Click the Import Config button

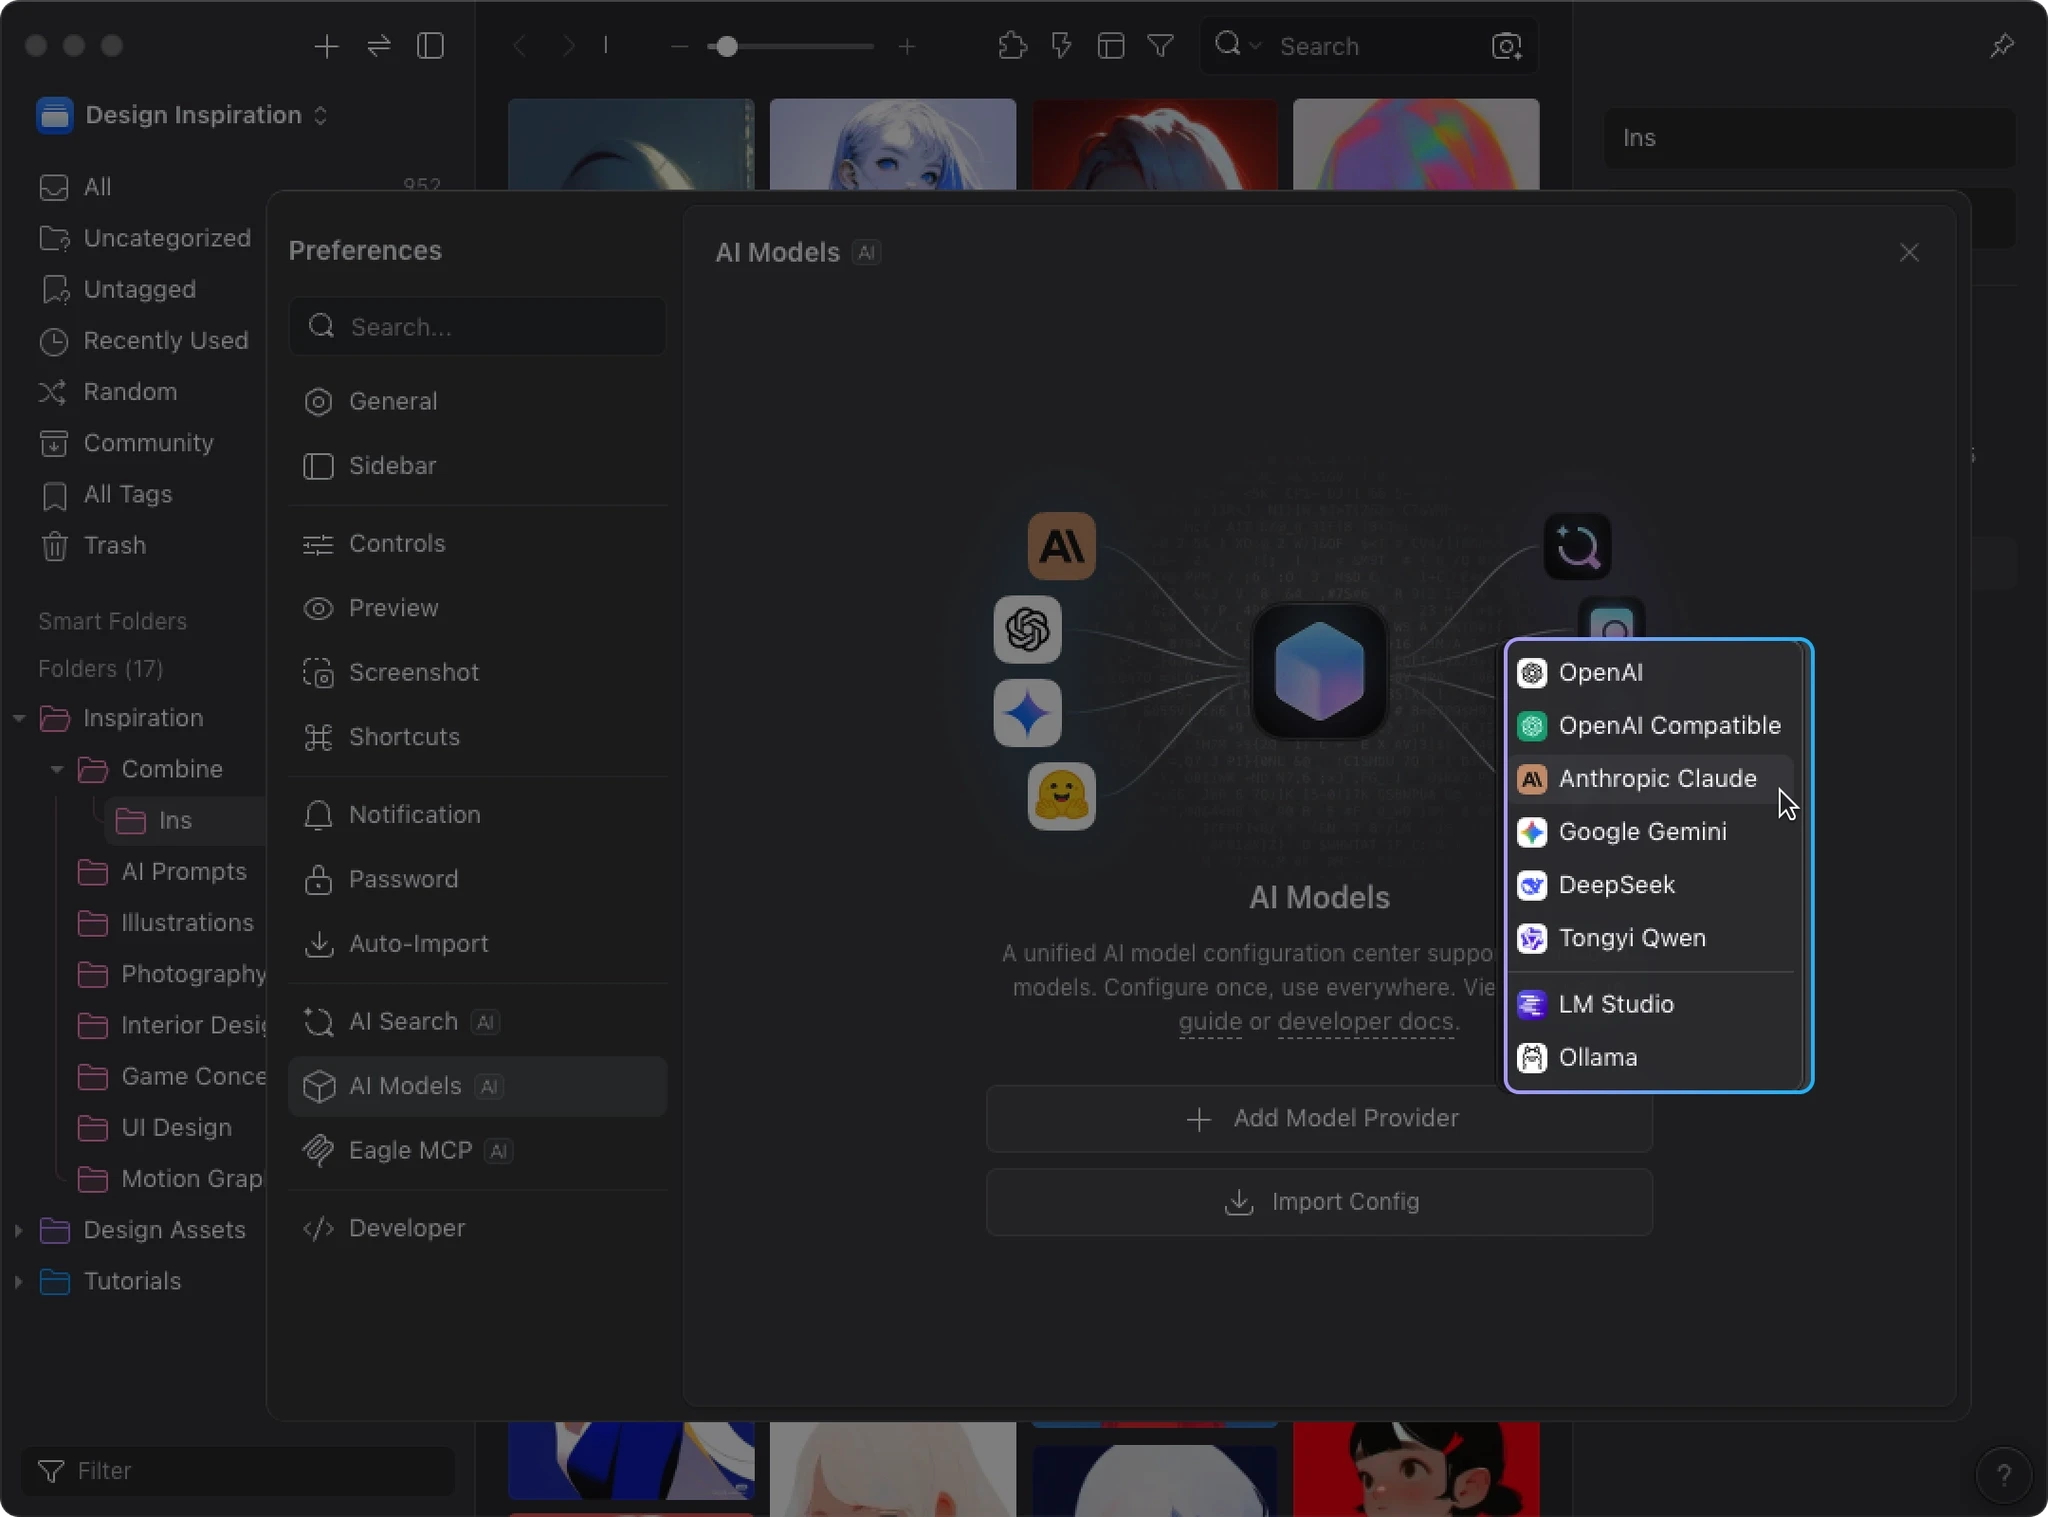[1319, 1202]
